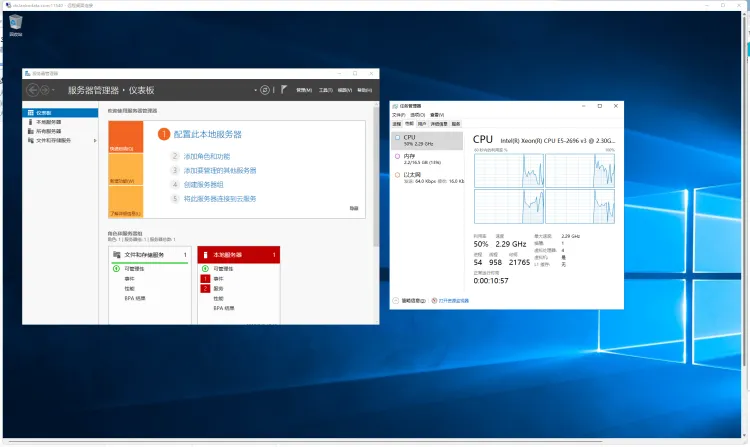This screenshot has height=447, width=750.
Task: Open the 管理(M) menu
Action: coord(303,90)
